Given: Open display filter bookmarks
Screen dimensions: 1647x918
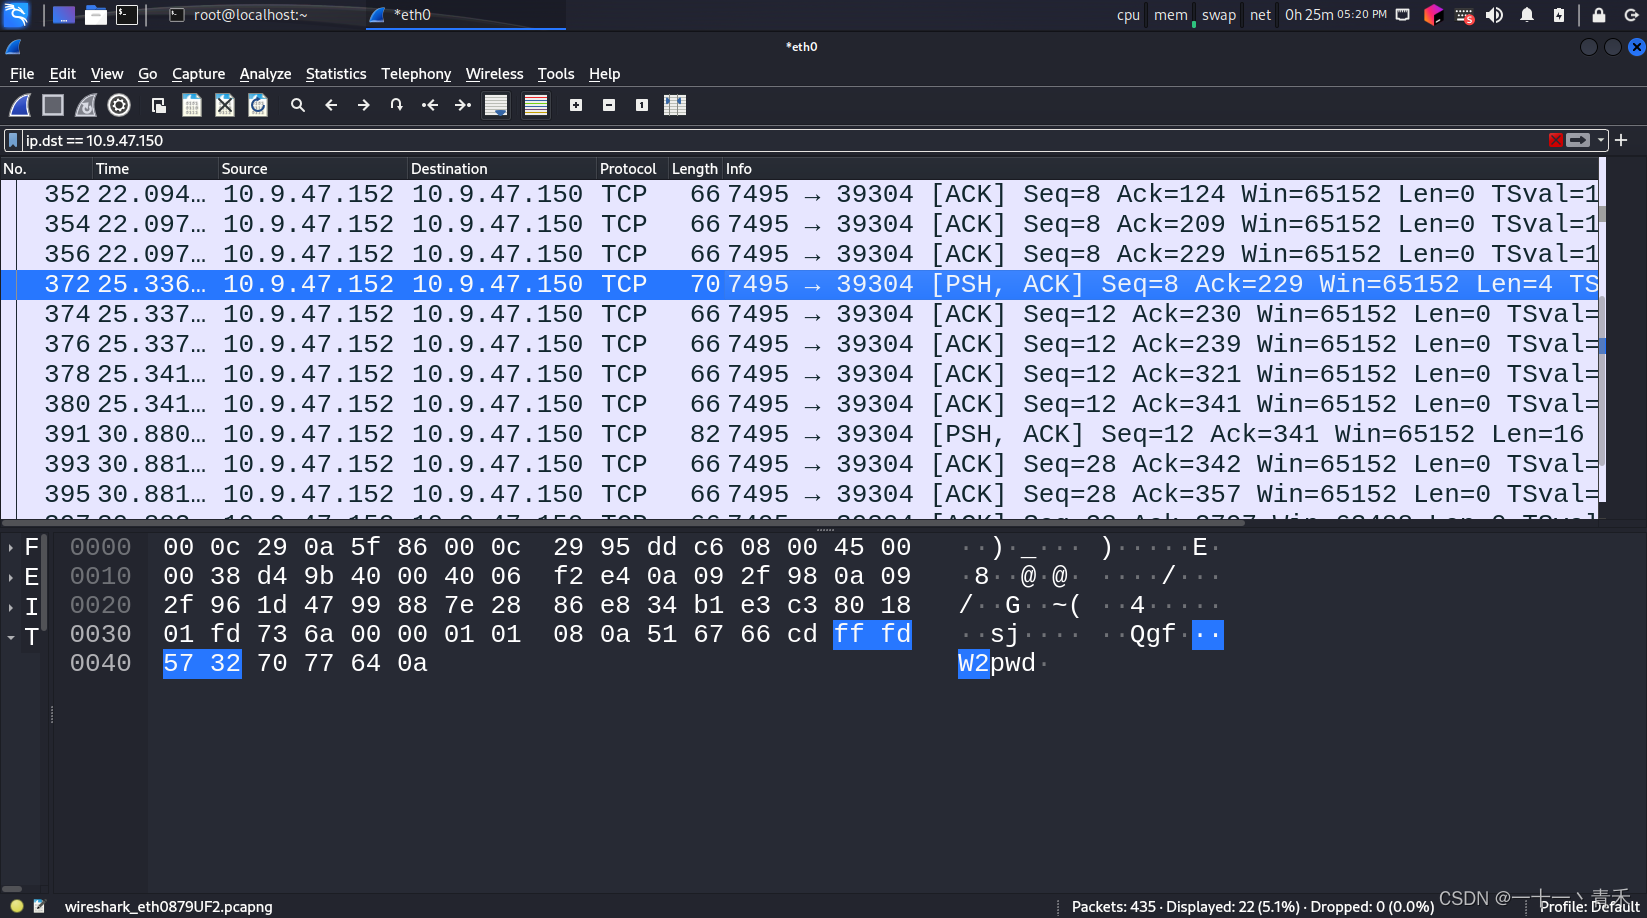Looking at the screenshot, I should coord(14,141).
